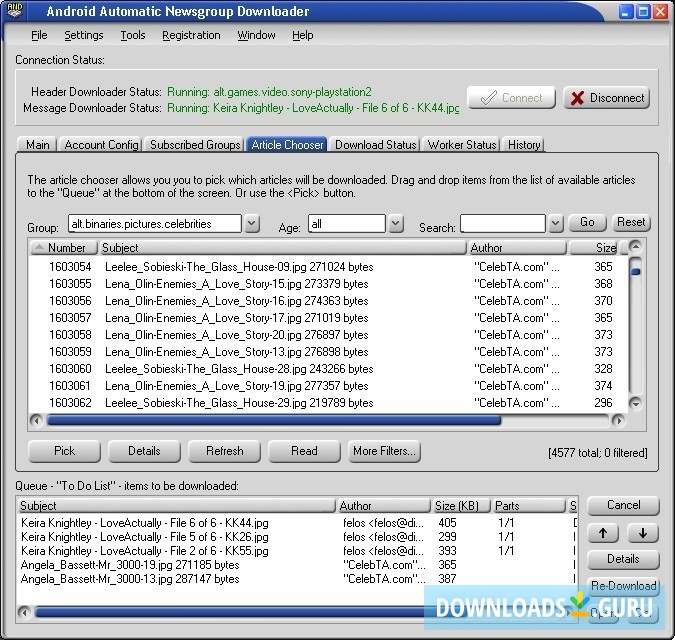
Task: Open the Tools menu
Action: (x=133, y=35)
